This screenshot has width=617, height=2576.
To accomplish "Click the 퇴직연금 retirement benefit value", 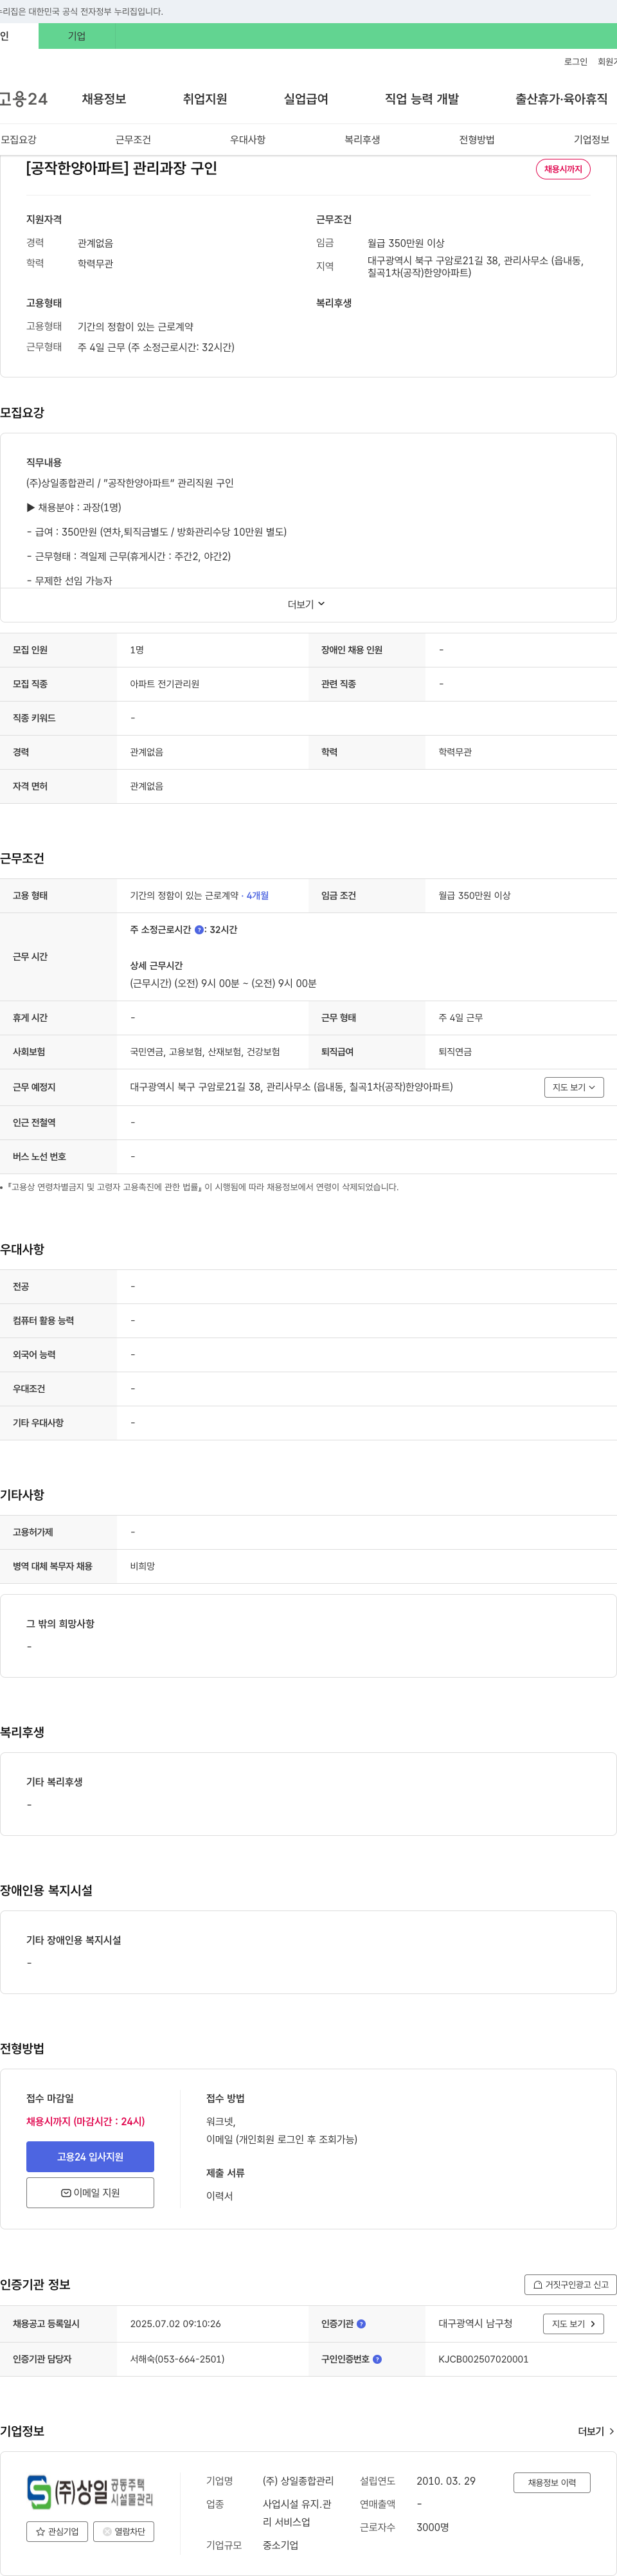I will (x=455, y=1052).
